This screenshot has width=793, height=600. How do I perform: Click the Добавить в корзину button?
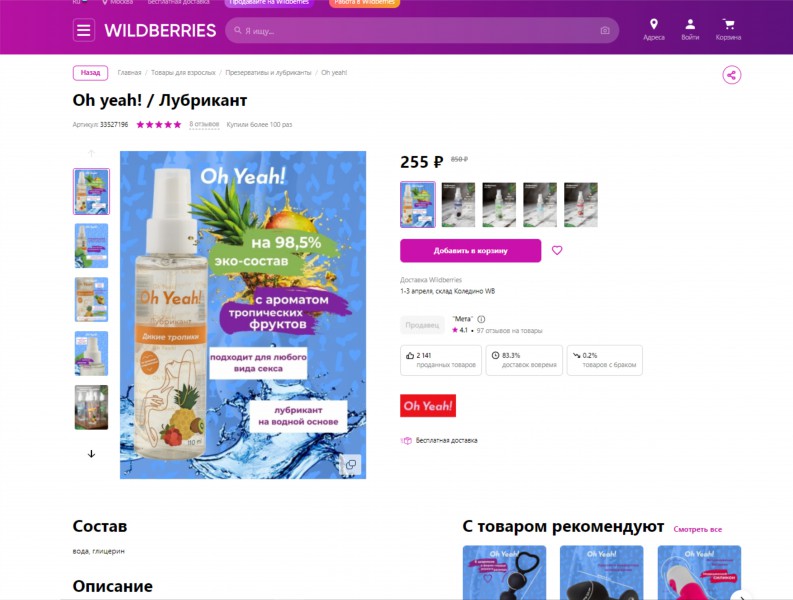470,250
